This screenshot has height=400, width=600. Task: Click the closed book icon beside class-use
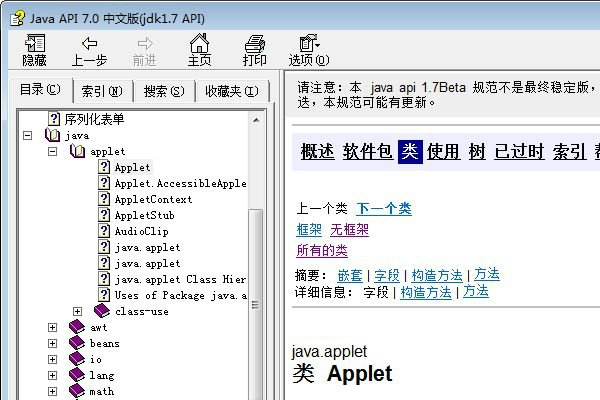coord(102,310)
